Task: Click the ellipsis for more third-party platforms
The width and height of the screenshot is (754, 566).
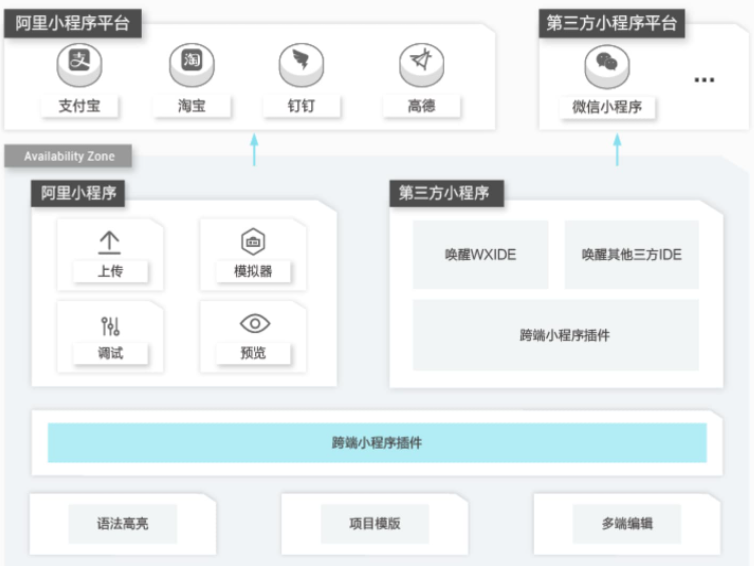Action: tap(704, 80)
